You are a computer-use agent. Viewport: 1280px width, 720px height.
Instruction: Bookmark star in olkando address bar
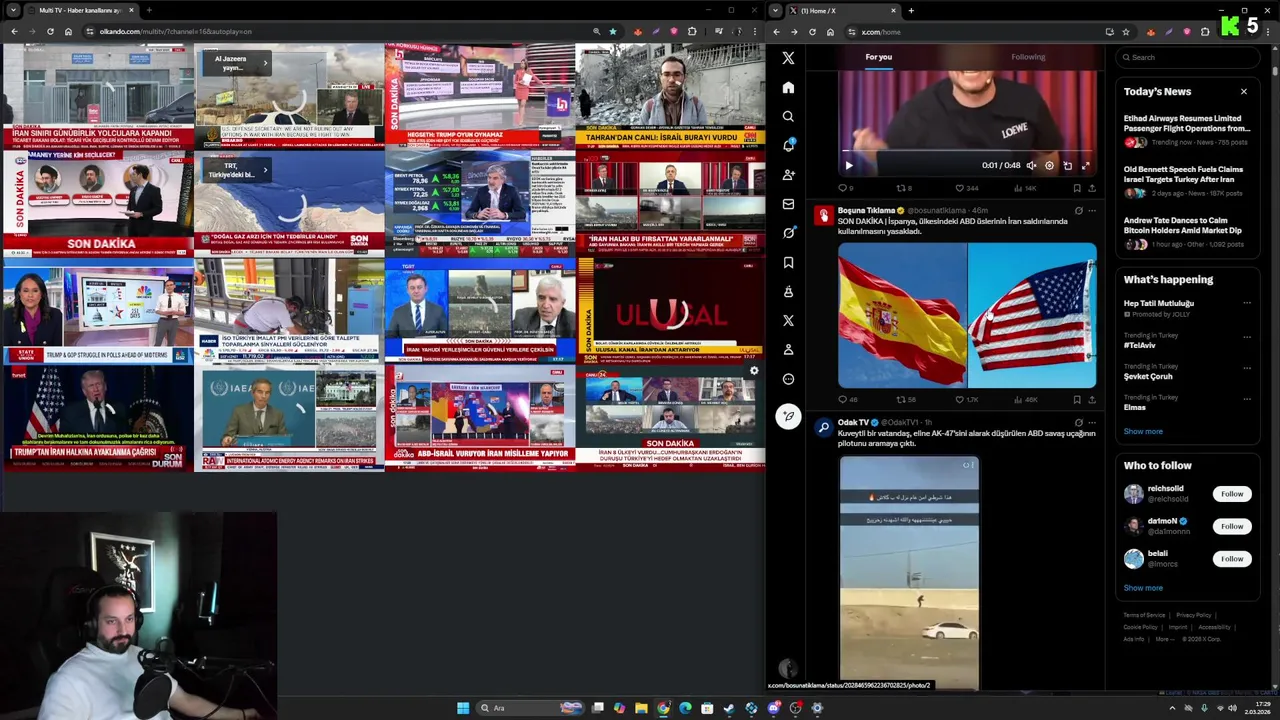tap(613, 31)
